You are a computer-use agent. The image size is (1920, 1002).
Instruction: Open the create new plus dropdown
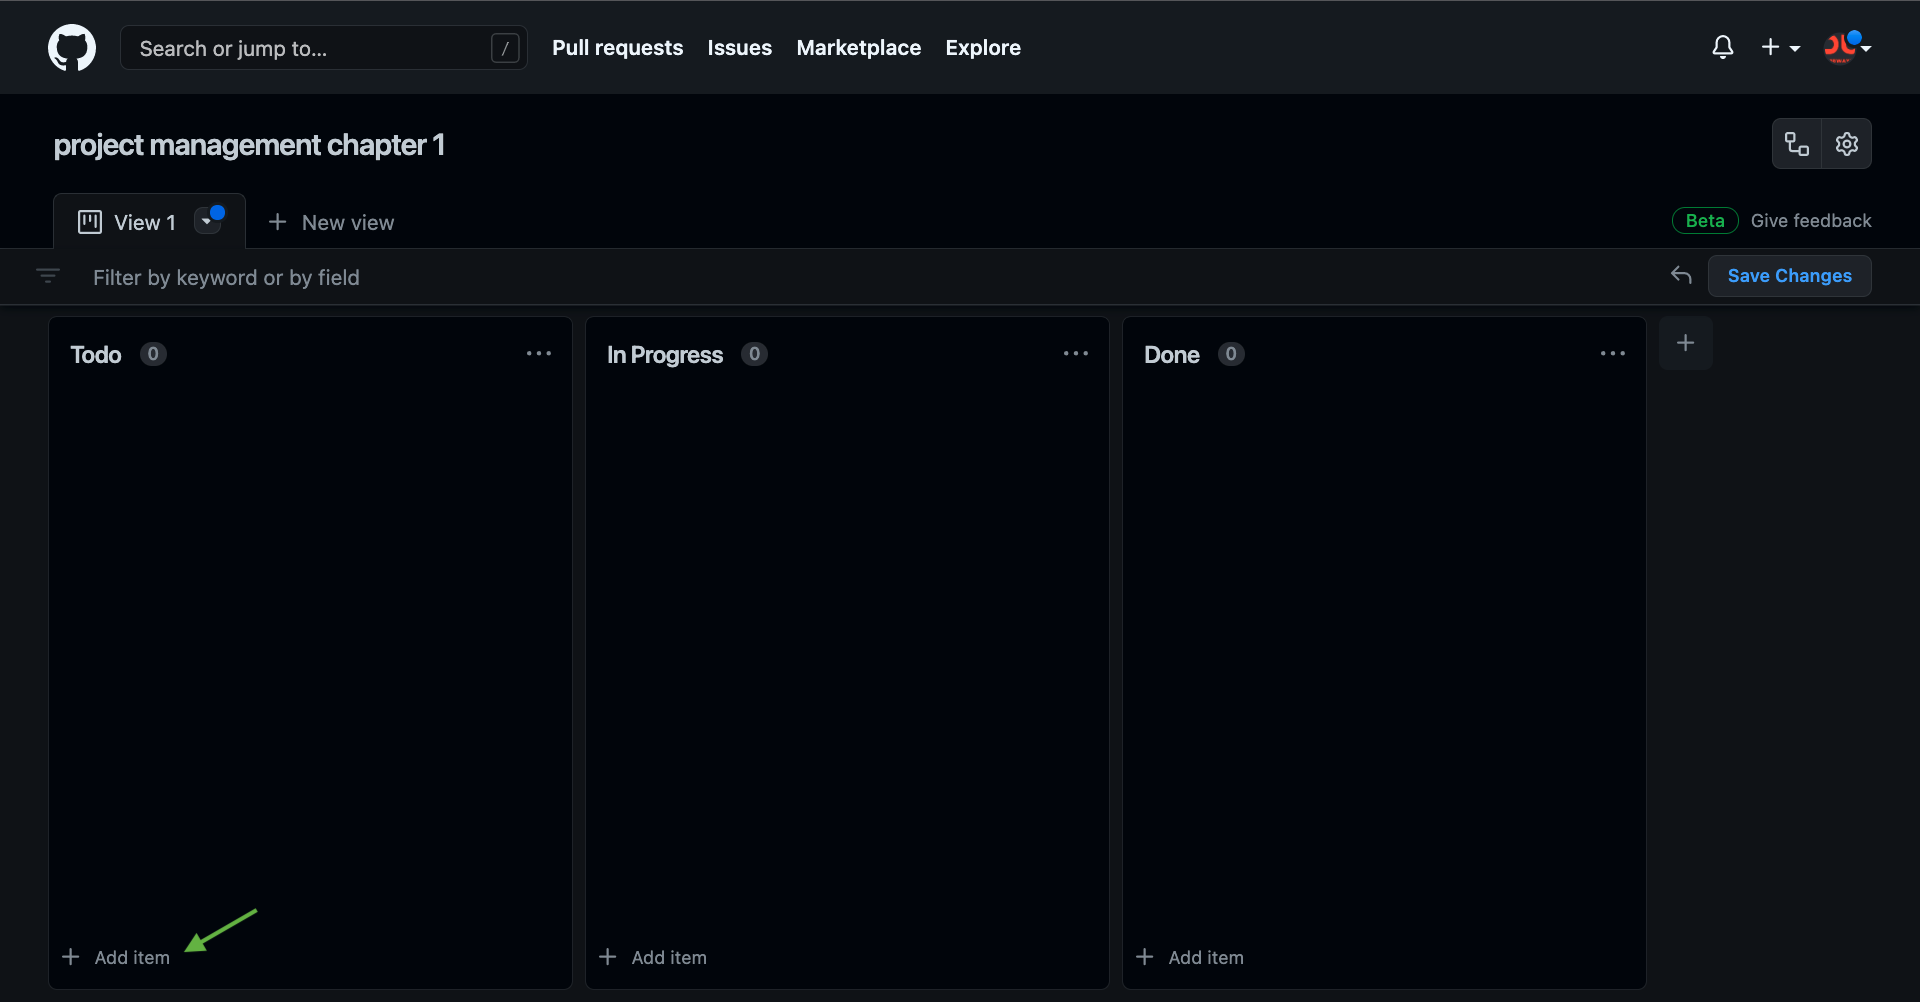coord(1780,47)
